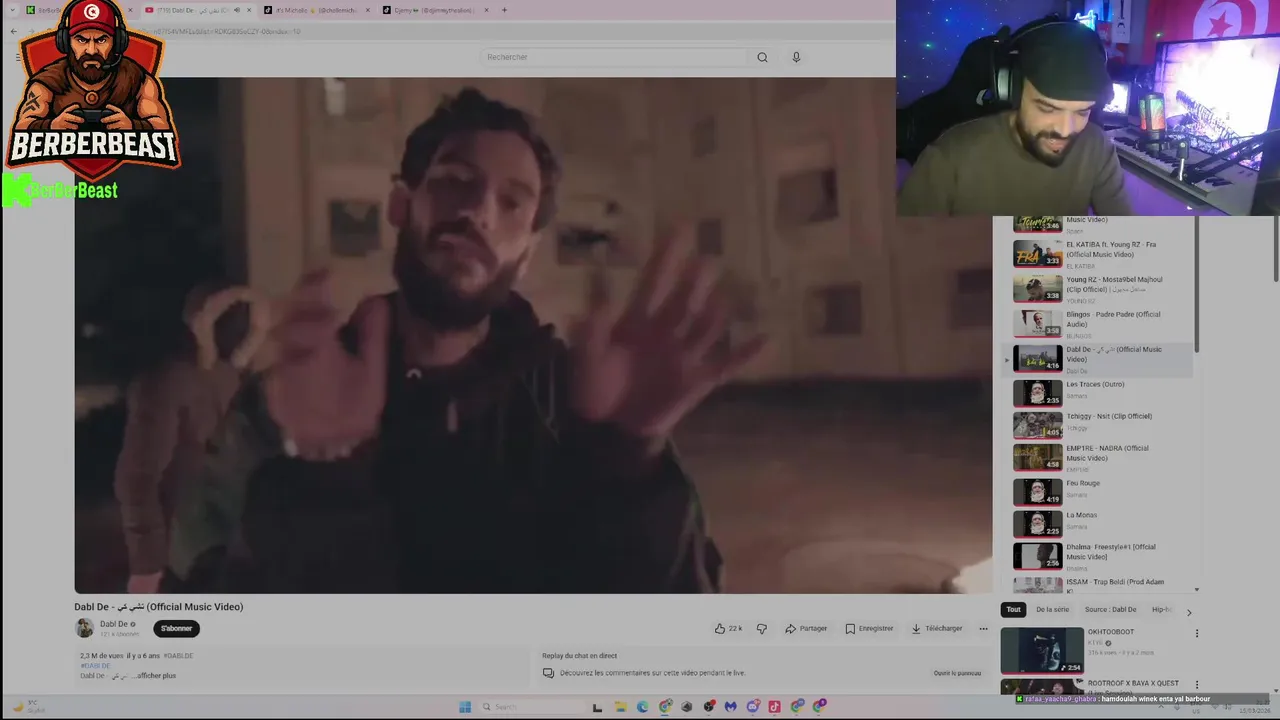This screenshot has height=720, width=1280.
Task: Open live chat replay Ouvrir le panneau
Action: click(957, 673)
